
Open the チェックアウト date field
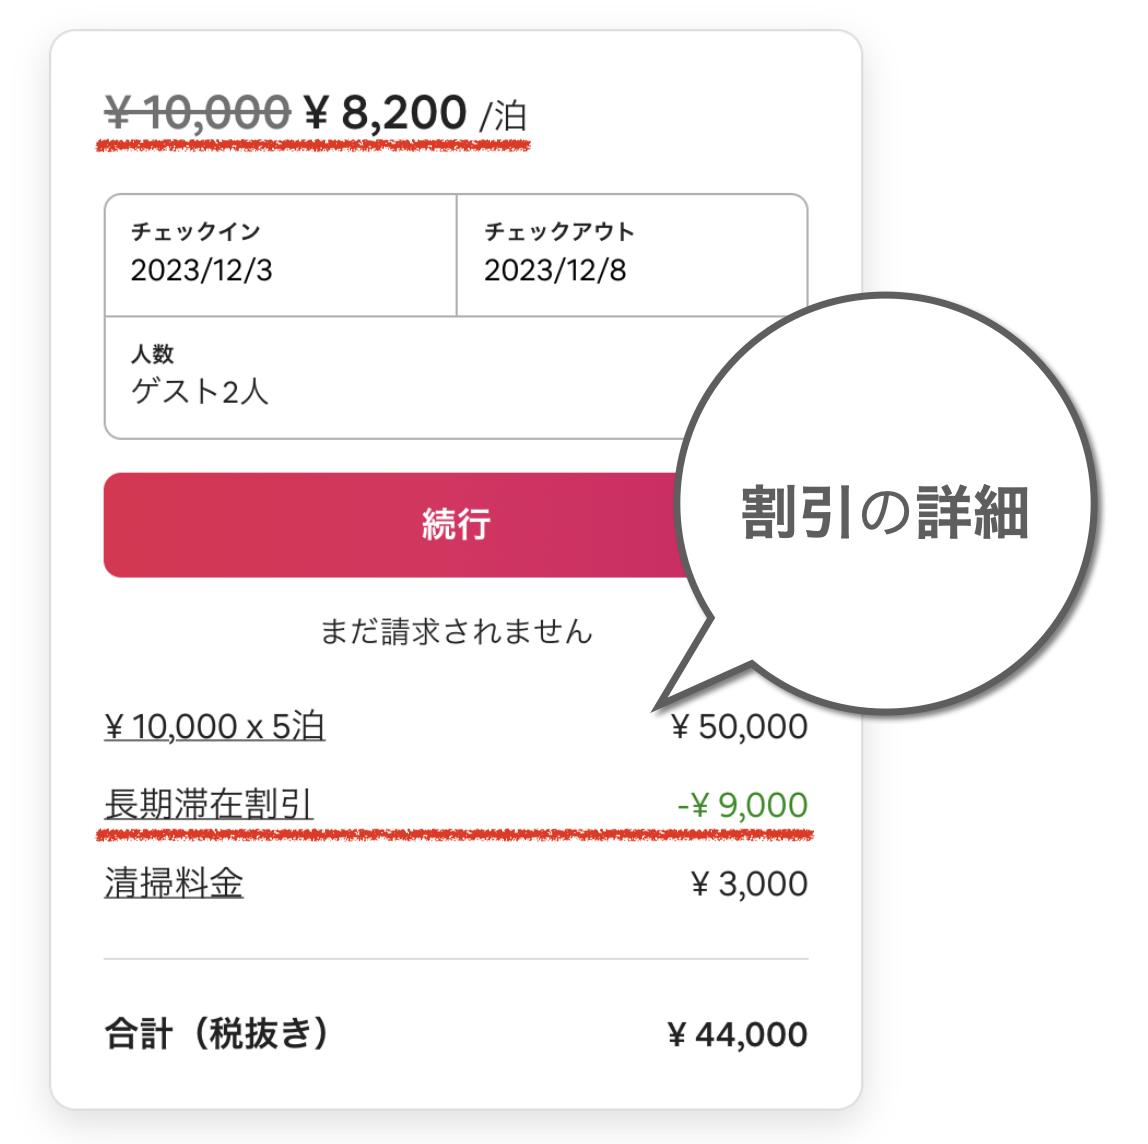633,255
